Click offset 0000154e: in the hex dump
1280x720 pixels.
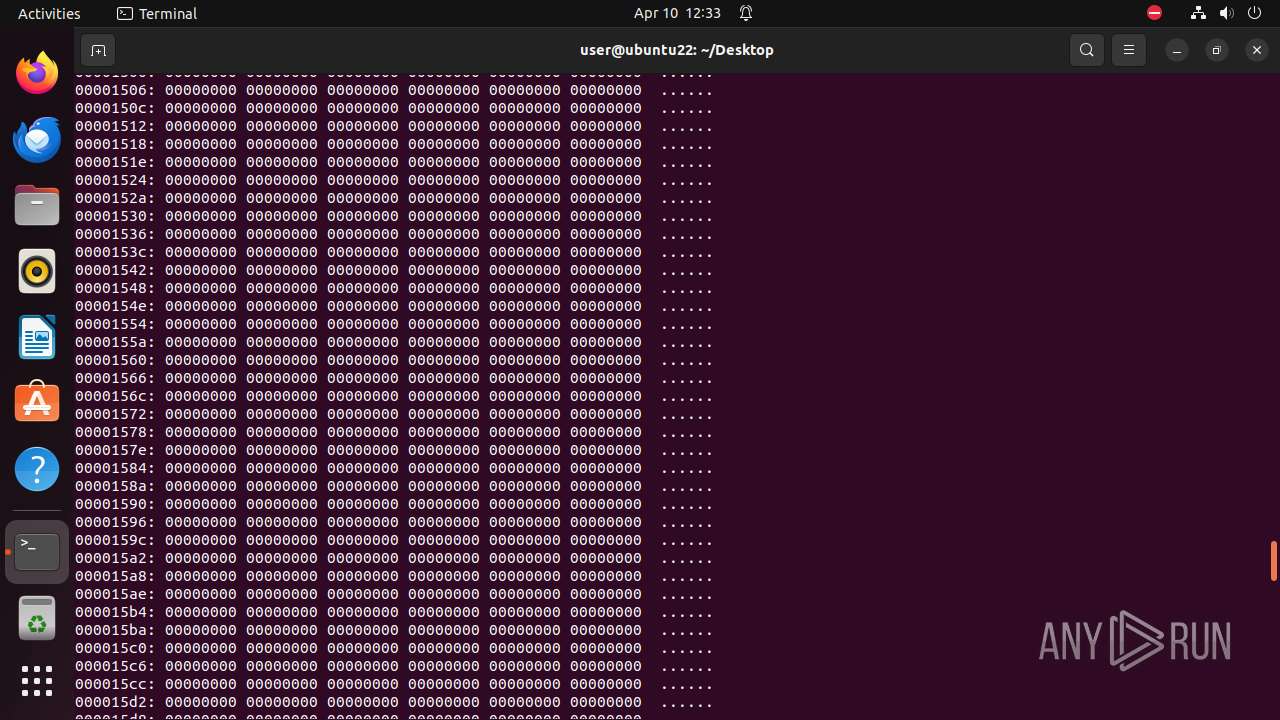click(115, 306)
